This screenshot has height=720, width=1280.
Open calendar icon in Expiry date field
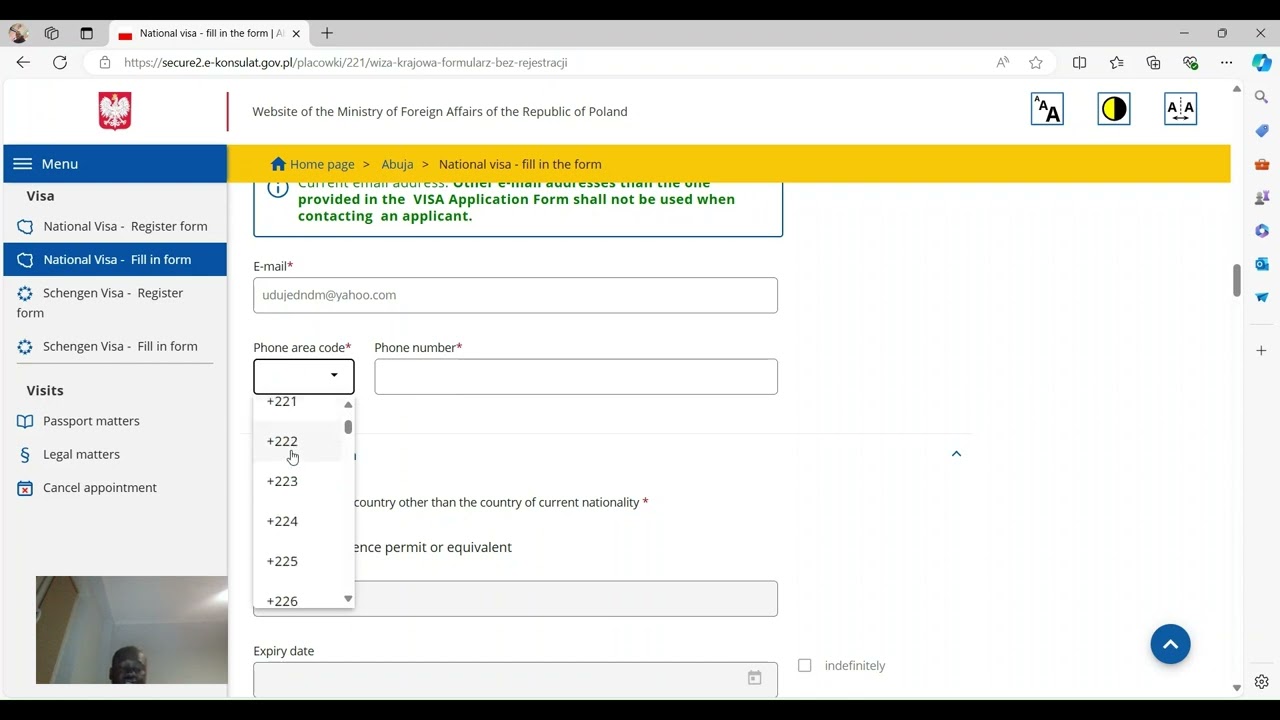click(755, 678)
